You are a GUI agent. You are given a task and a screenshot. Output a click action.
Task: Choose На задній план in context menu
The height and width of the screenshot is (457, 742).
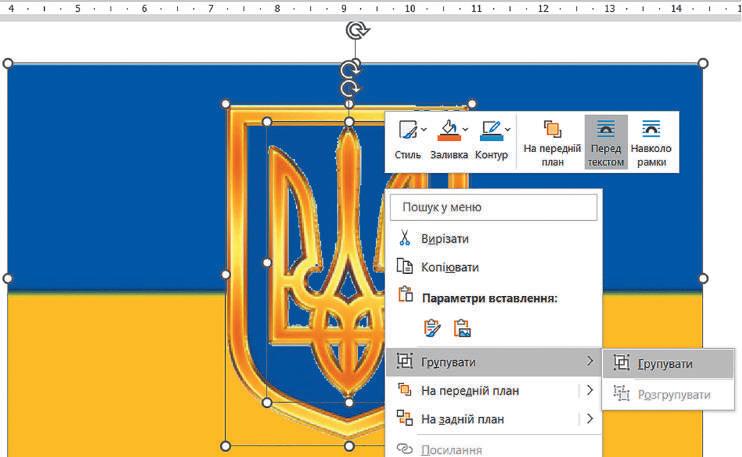click(x=494, y=419)
